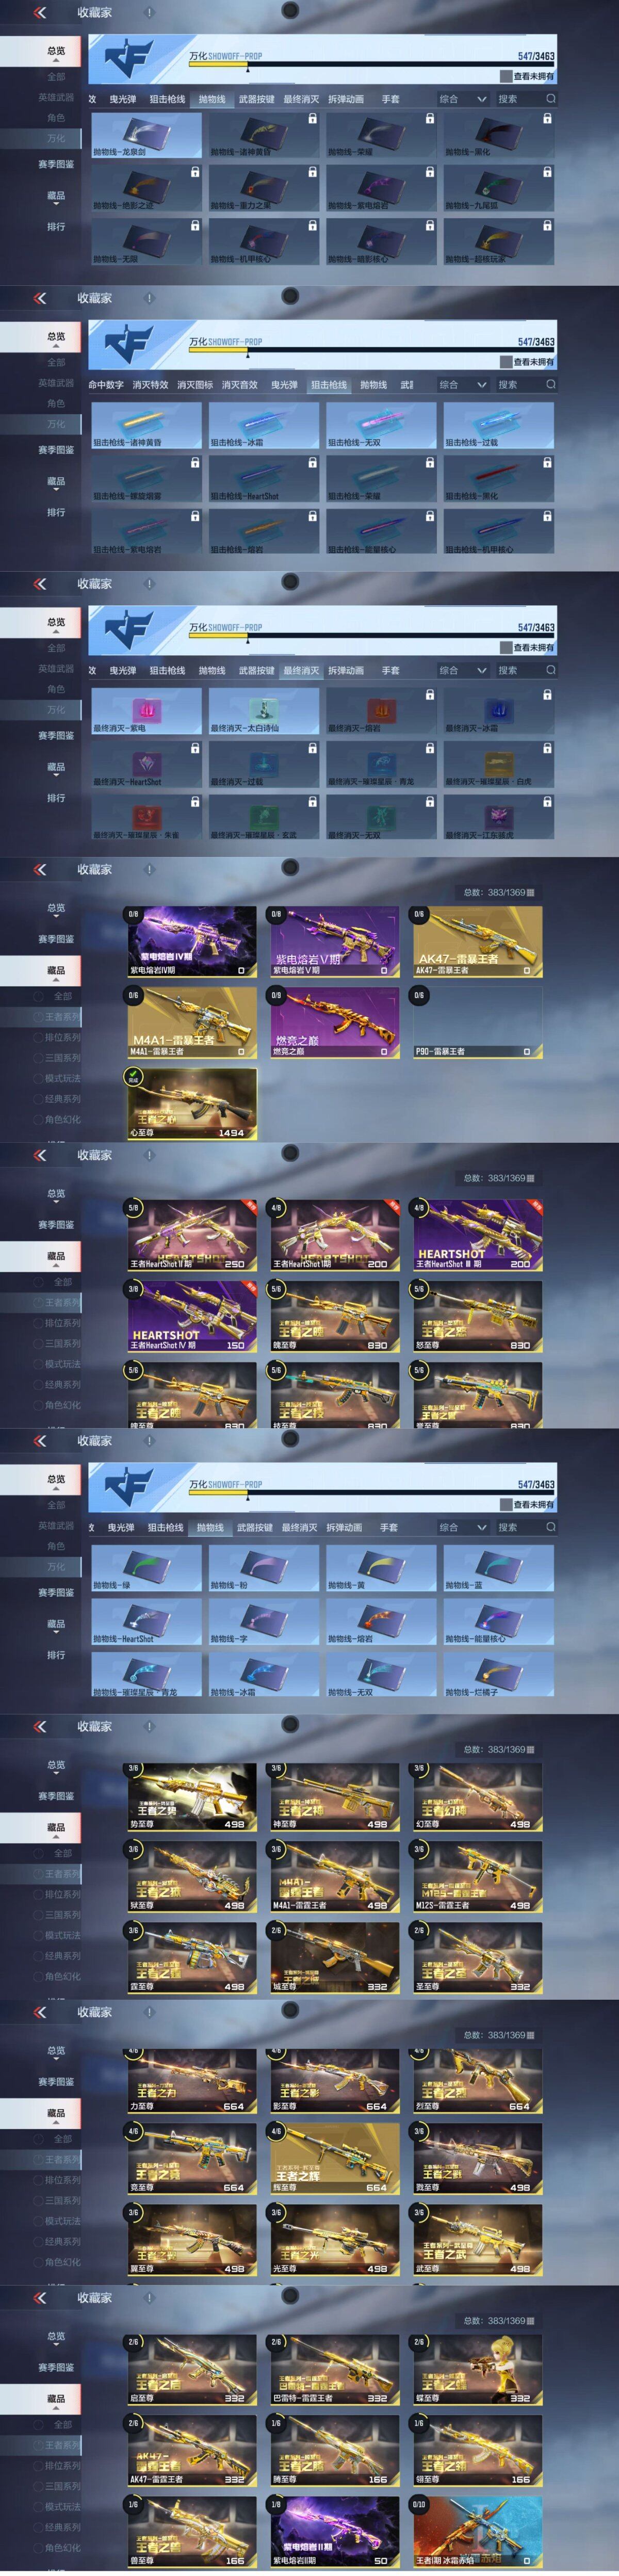Screen dimensions: 619x2576
Task: Open the 综合 sort dropdown above 最终消灭-冰霜
Action: (x=463, y=671)
